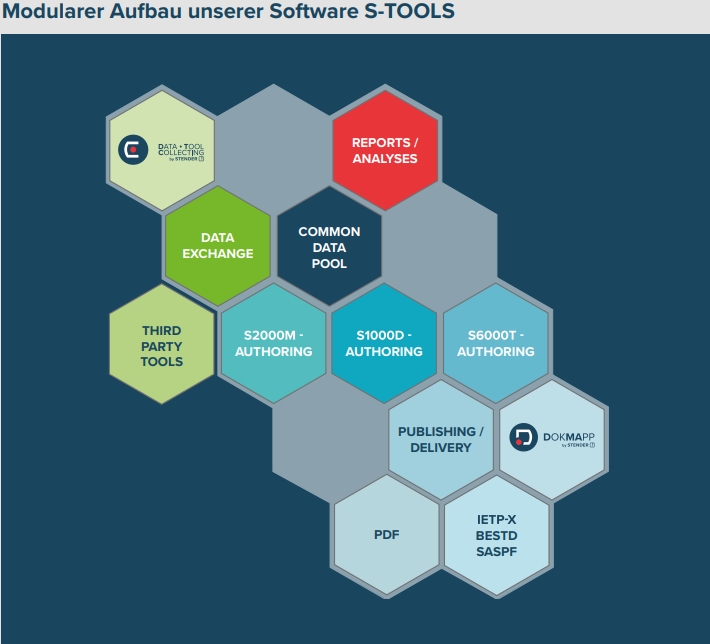Select the S2000M - Authoring module
The width and height of the screenshot is (710, 644).
pyautogui.click(x=273, y=344)
